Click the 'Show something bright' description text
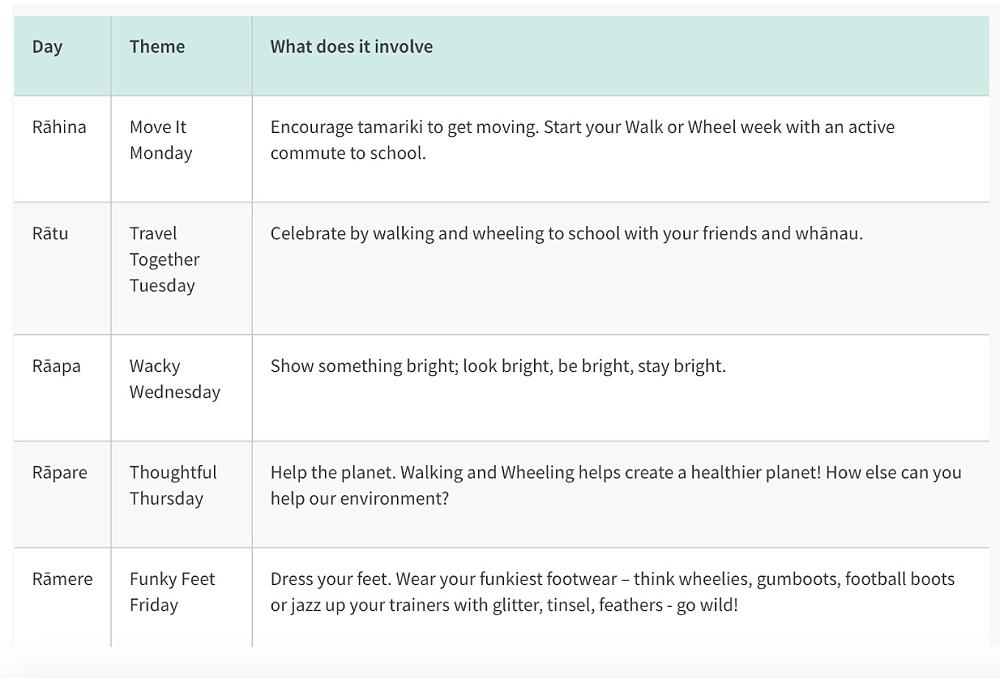Image resolution: width=1000 pixels, height=678 pixels. tap(498, 366)
